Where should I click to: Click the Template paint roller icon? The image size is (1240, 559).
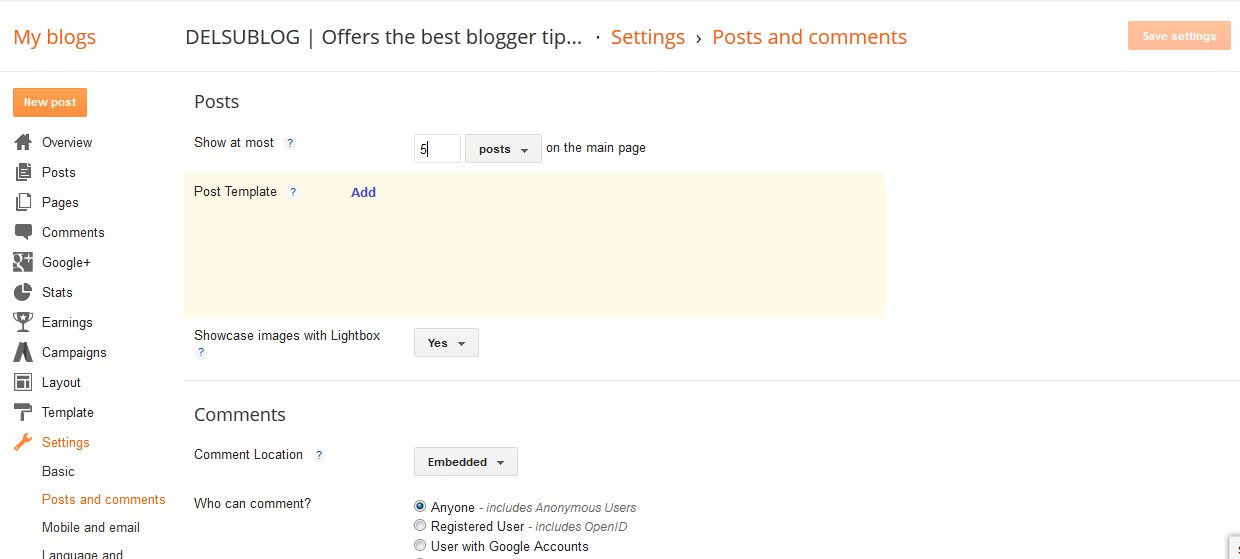click(23, 412)
